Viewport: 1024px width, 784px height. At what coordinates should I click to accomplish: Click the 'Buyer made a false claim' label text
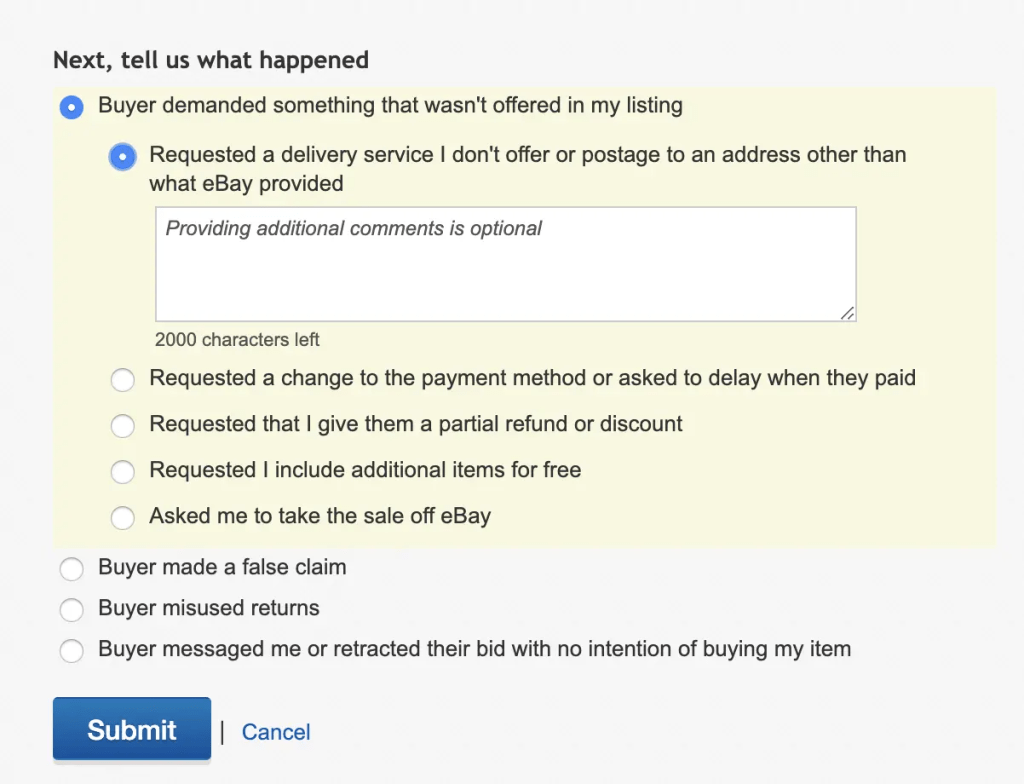point(222,567)
